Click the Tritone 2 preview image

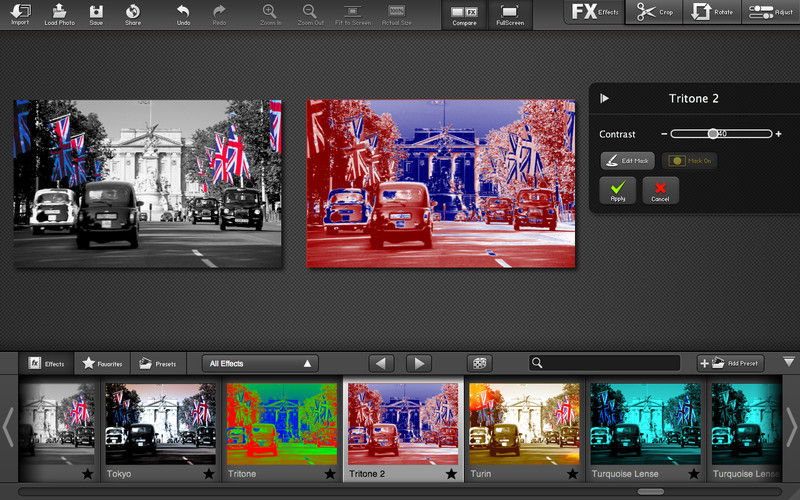(441, 184)
